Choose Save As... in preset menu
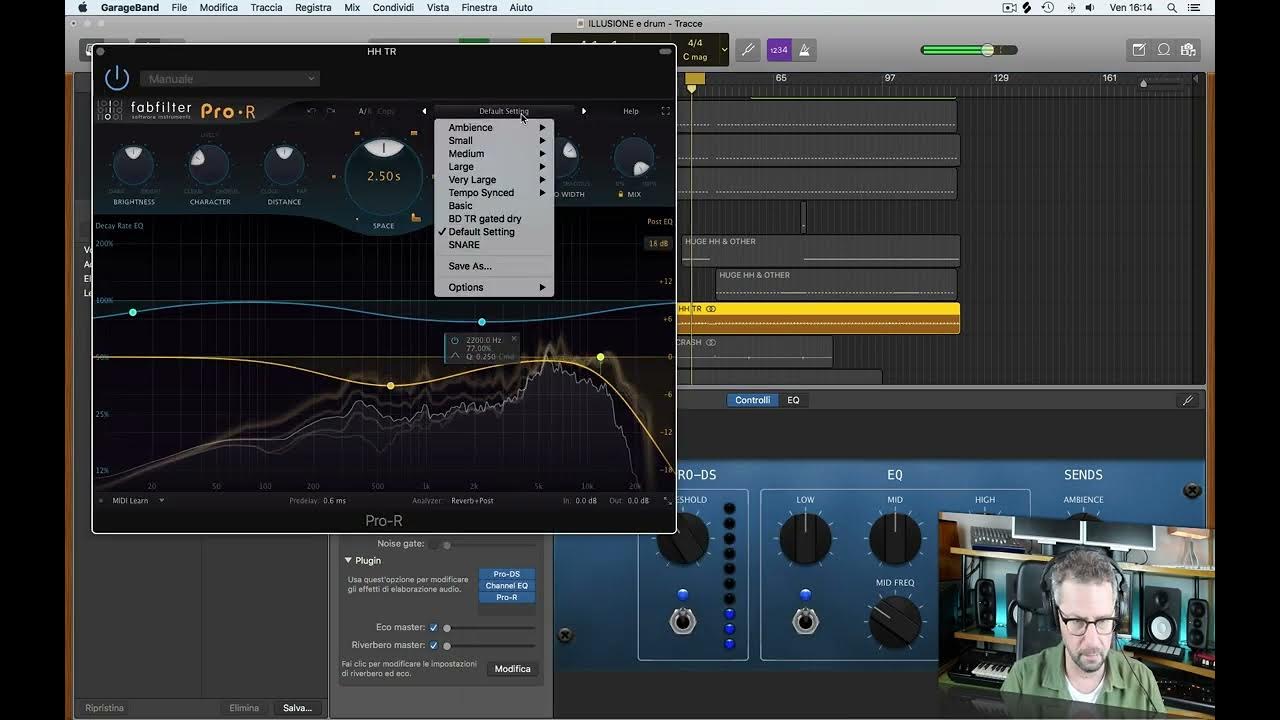Viewport: 1280px width, 720px height. point(494,266)
